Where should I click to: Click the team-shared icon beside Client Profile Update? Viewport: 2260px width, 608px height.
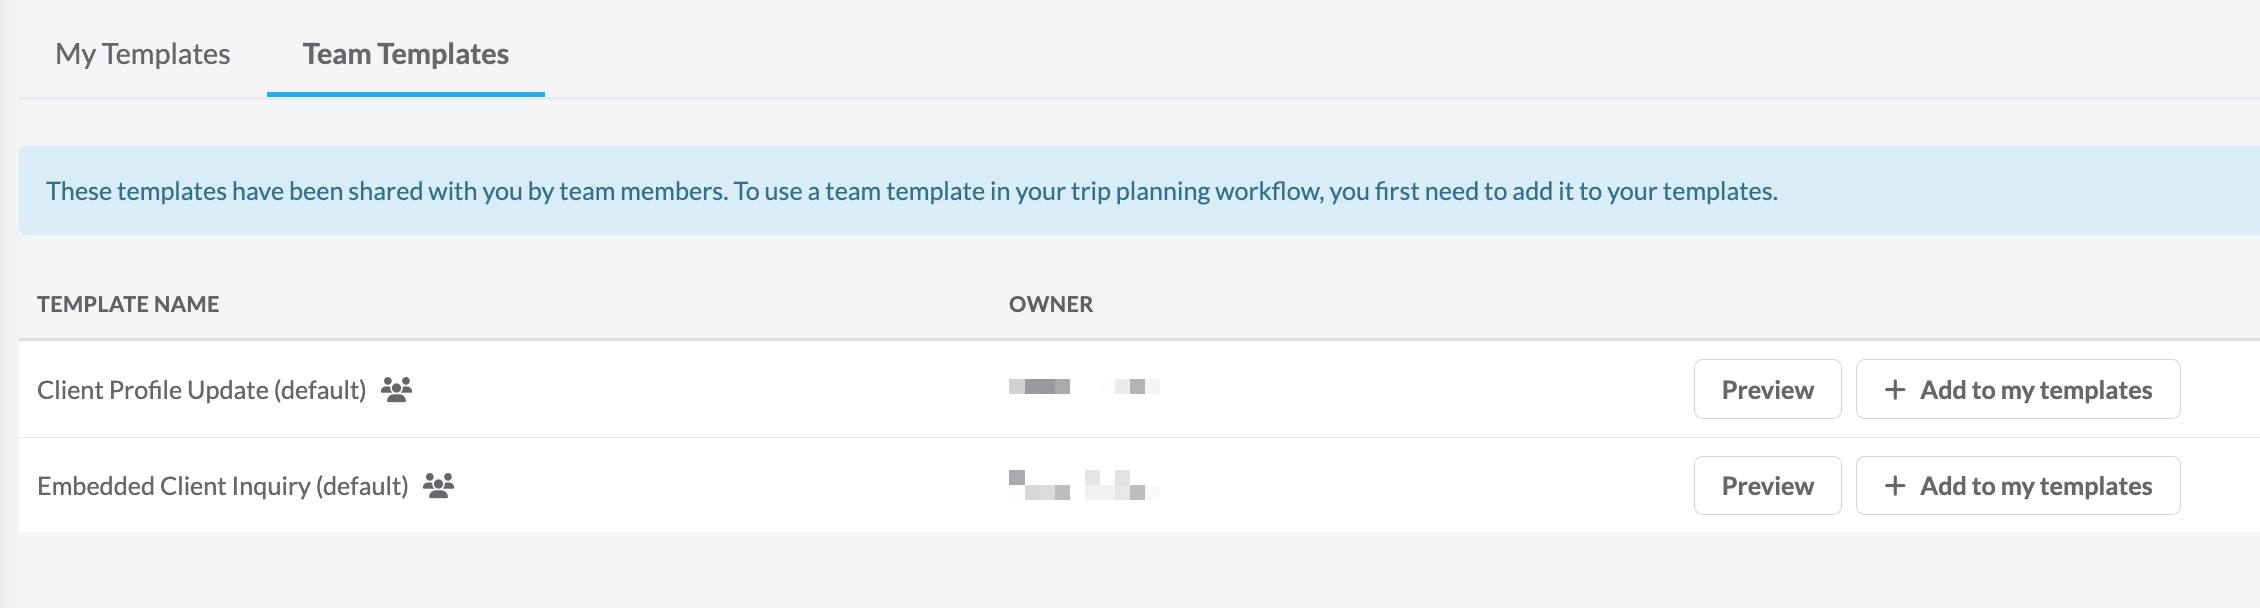click(x=397, y=389)
